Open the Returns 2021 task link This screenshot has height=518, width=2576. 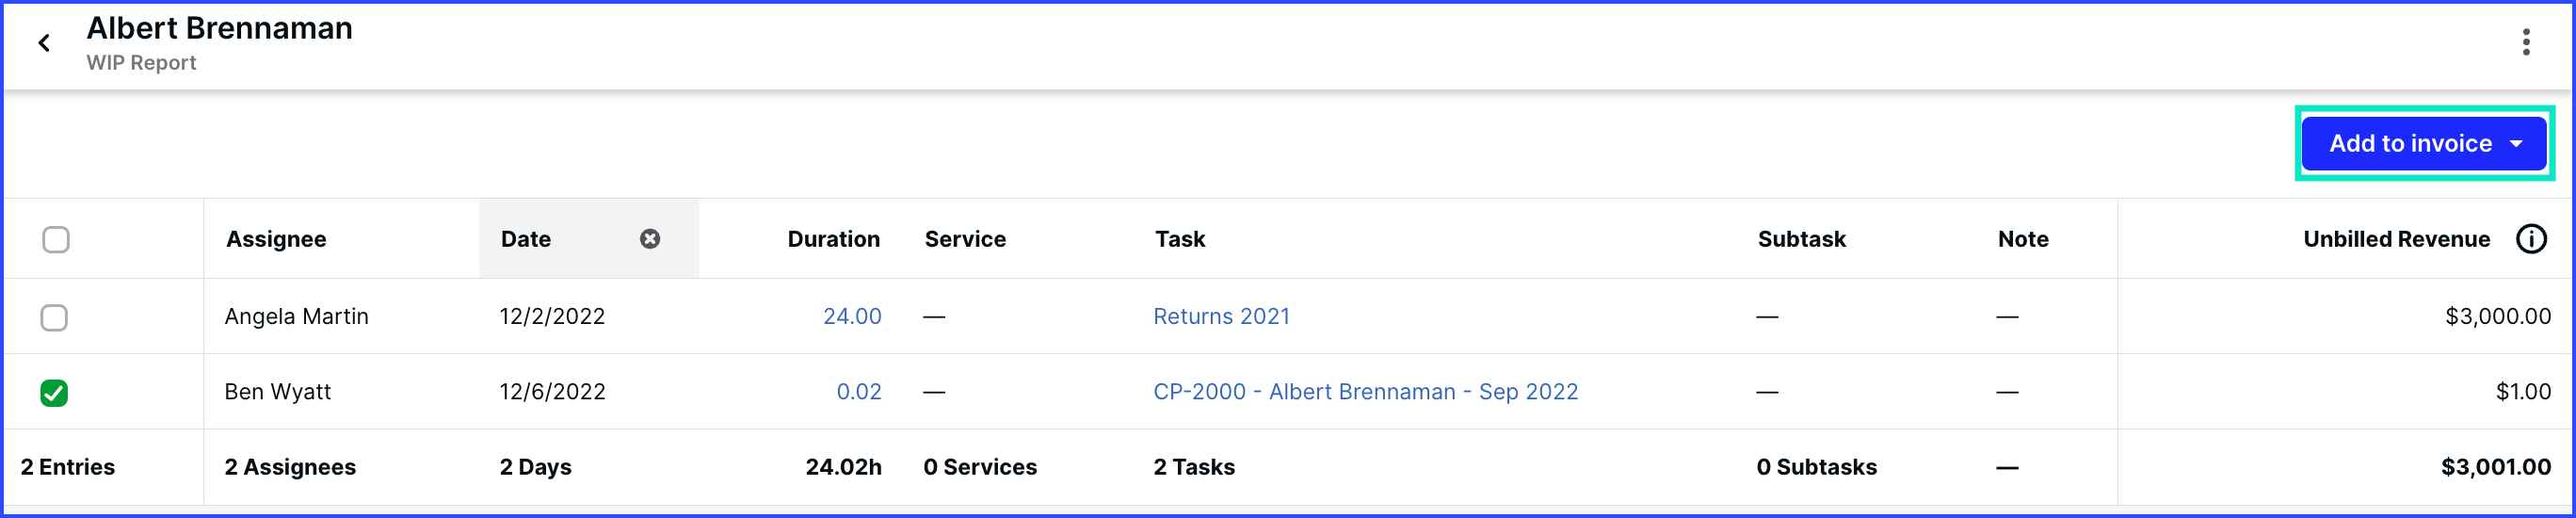tap(1221, 316)
